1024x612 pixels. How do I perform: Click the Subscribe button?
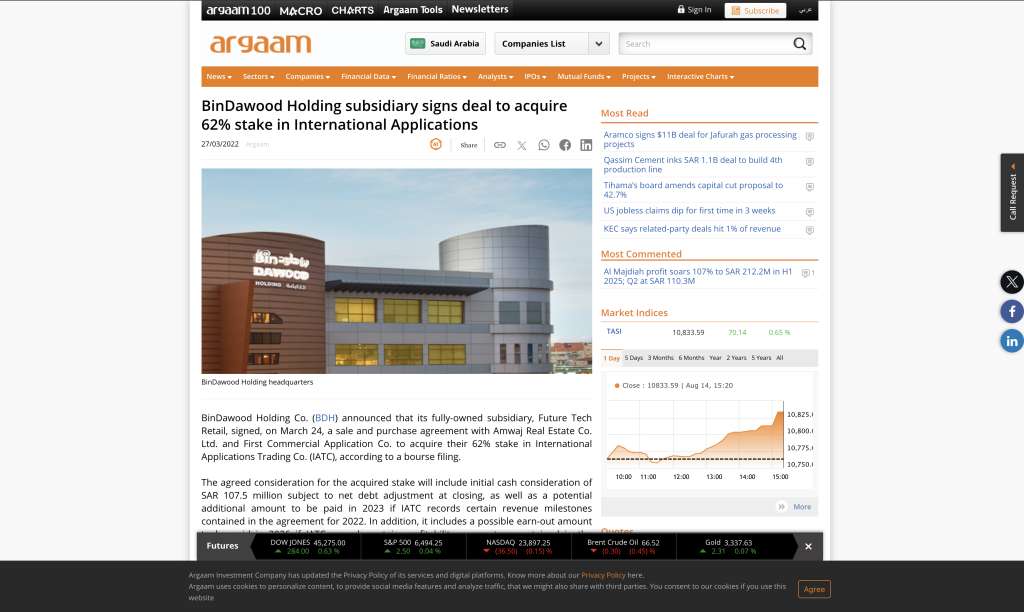click(755, 10)
